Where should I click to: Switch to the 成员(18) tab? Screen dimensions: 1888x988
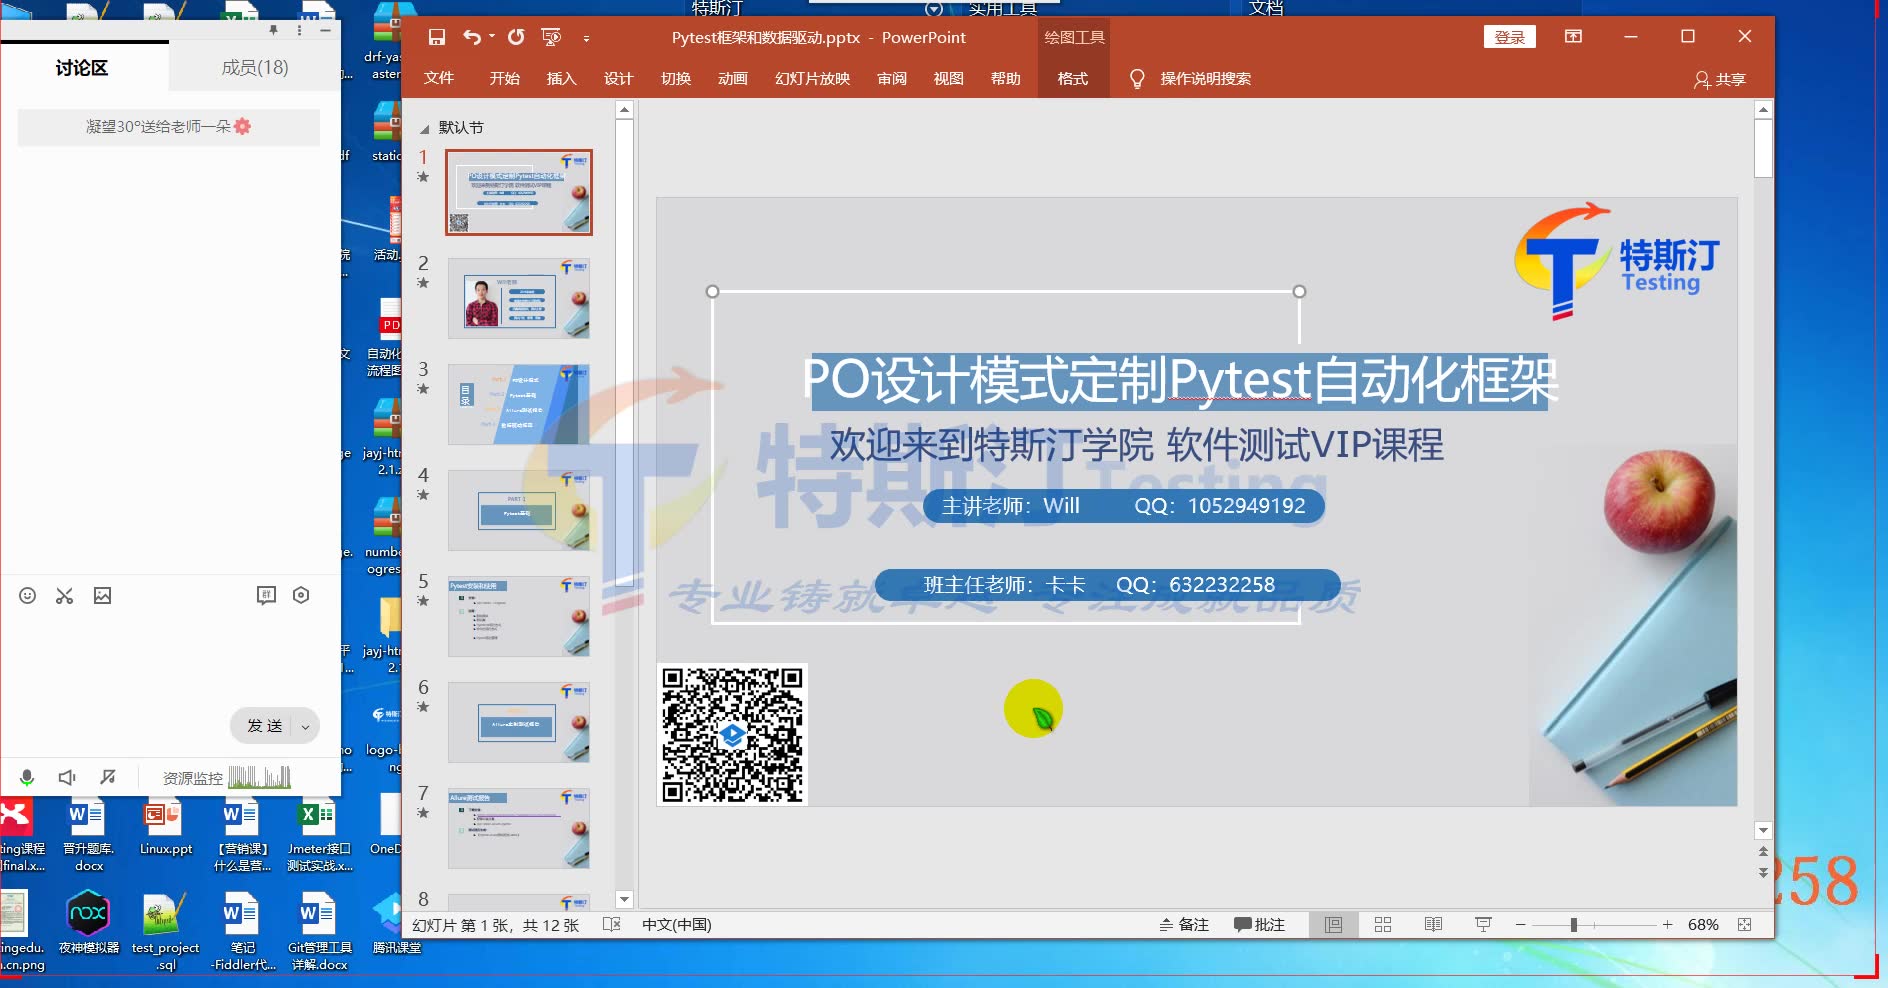pyautogui.click(x=255, y=67)
